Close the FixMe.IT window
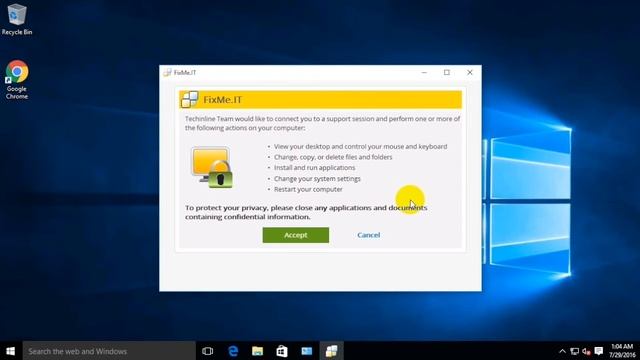The height and width of the screenshot is (360, 640). (x=470, y=72)
